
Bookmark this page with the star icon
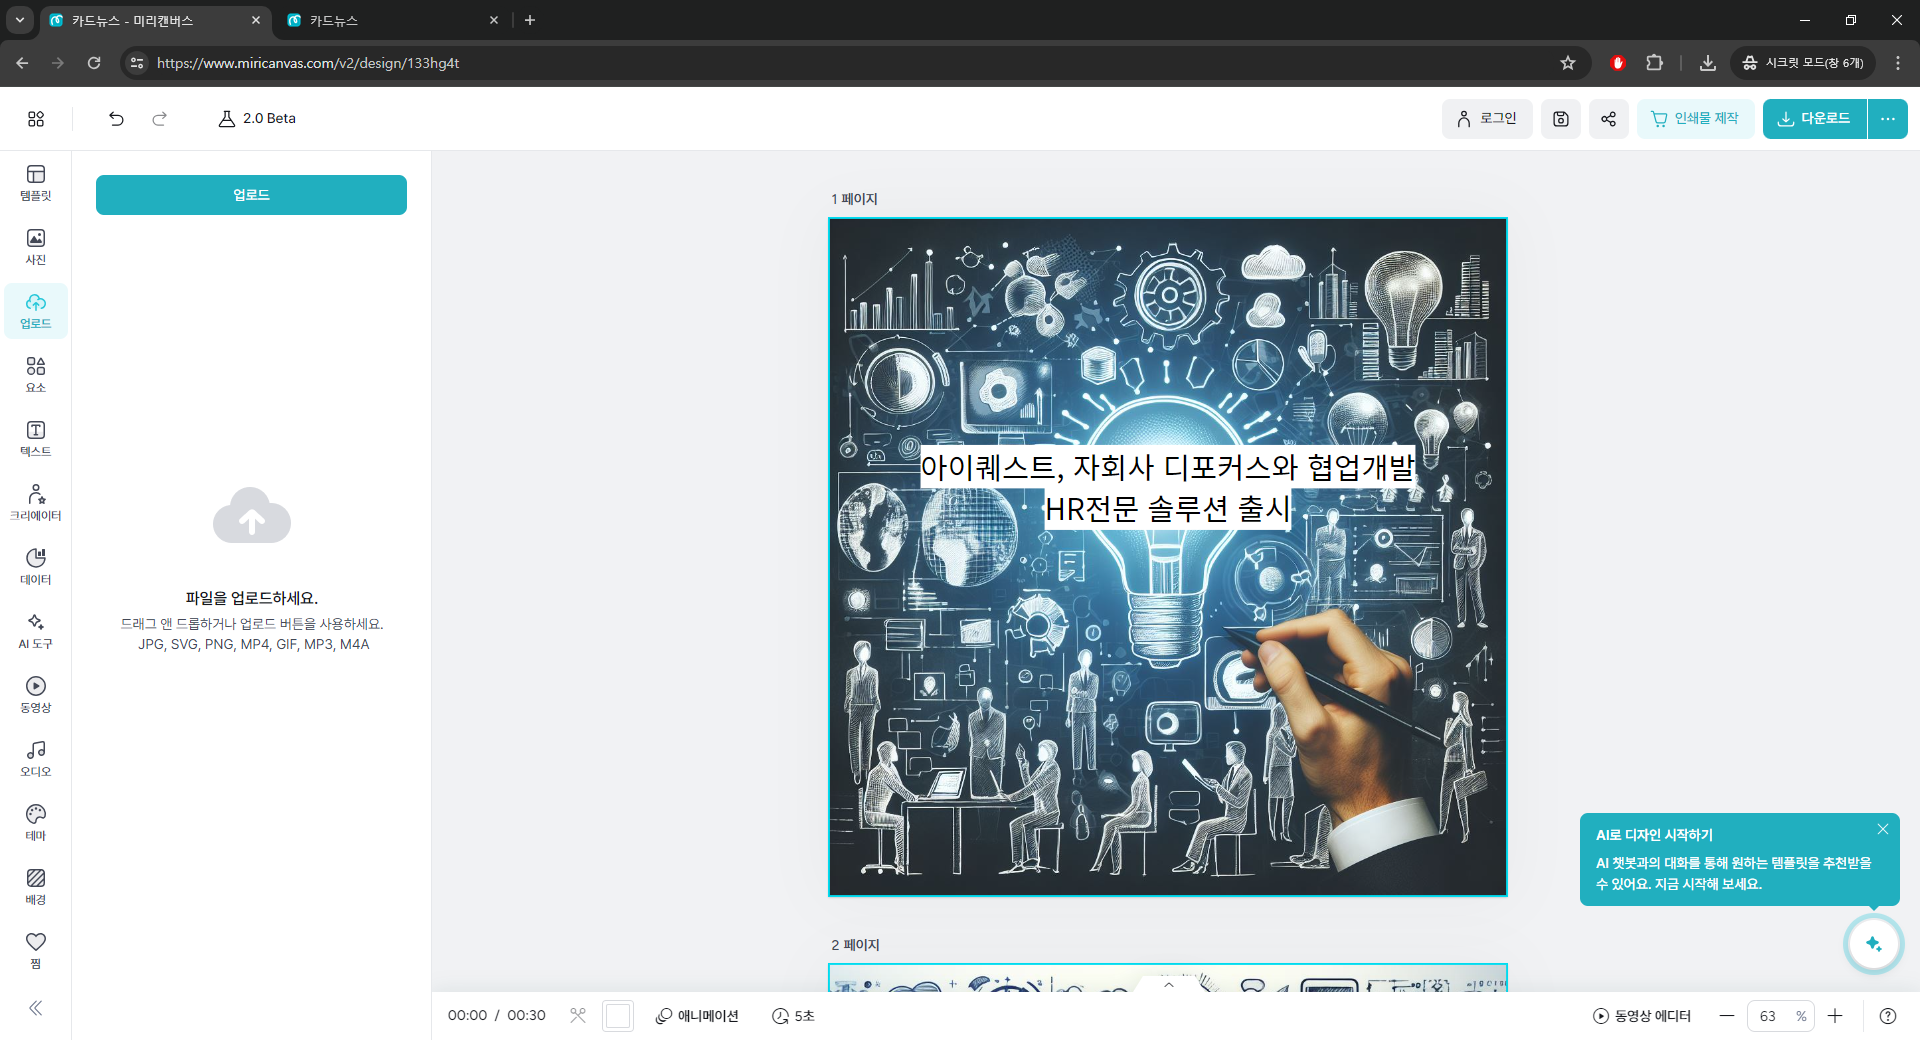point(1568,63)
